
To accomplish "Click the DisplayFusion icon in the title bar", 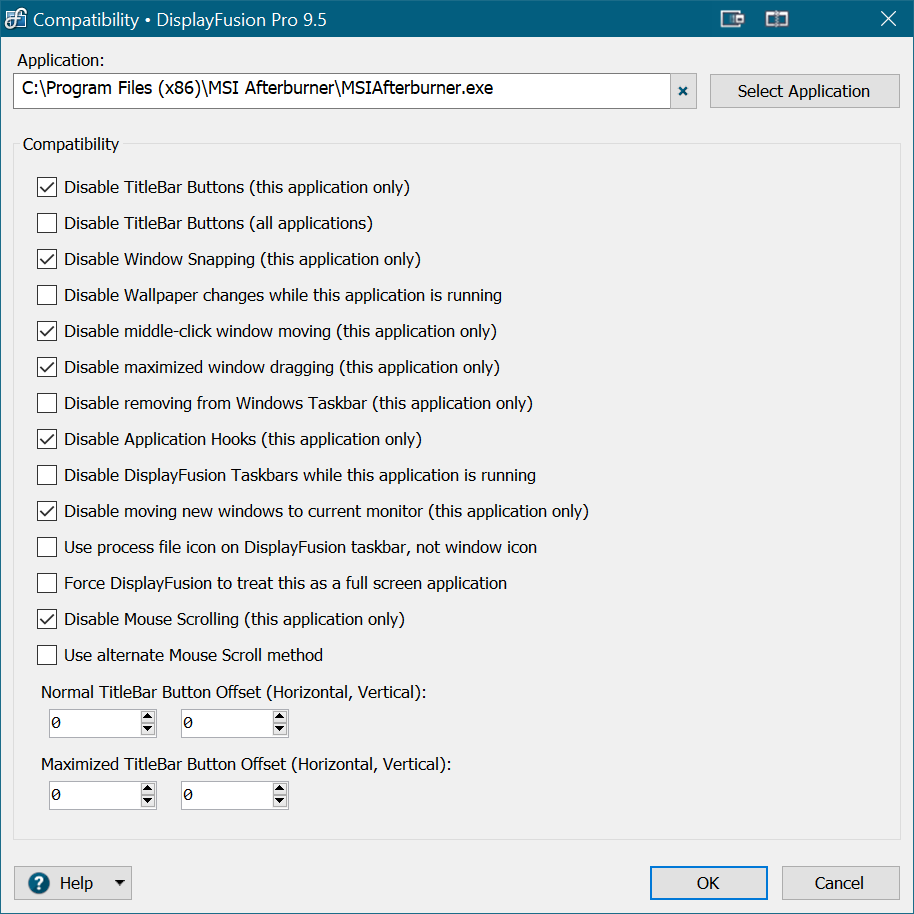I will pos(15,19).
